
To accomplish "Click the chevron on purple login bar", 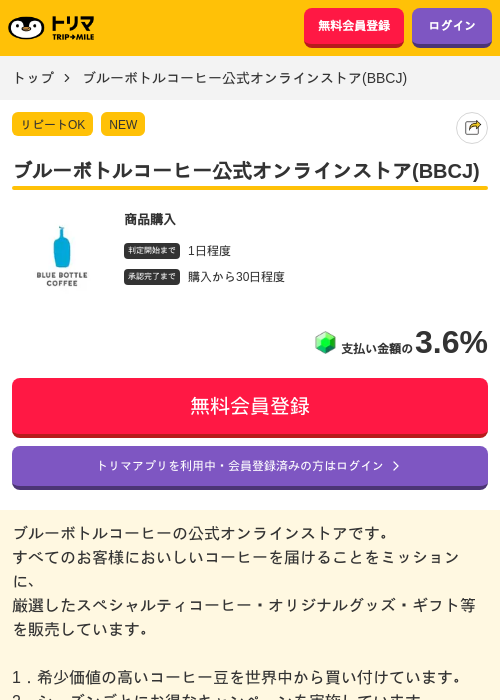I will [x=396, y=466].
